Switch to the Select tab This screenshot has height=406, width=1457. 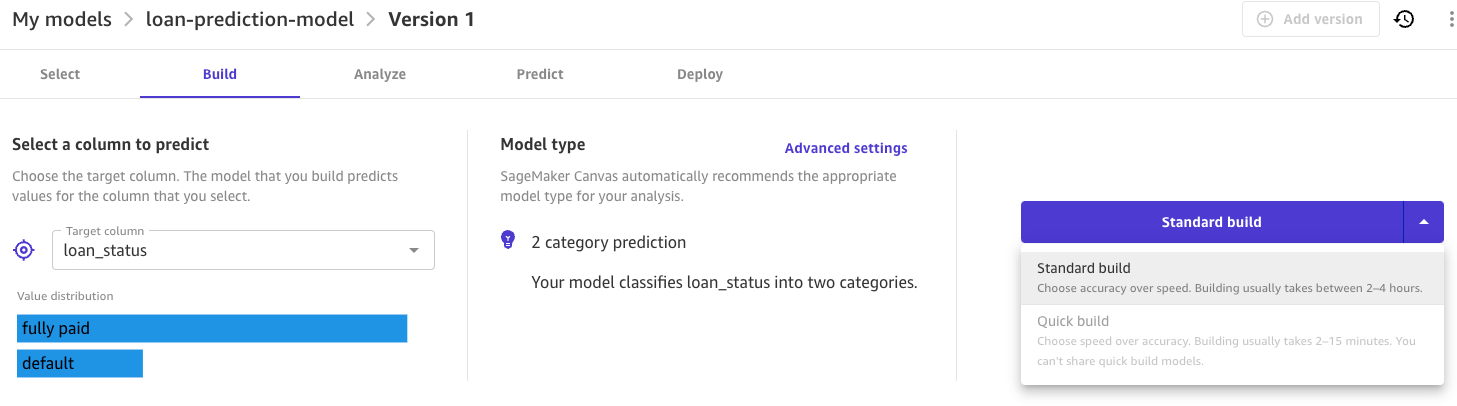click(x=60, y=74)
